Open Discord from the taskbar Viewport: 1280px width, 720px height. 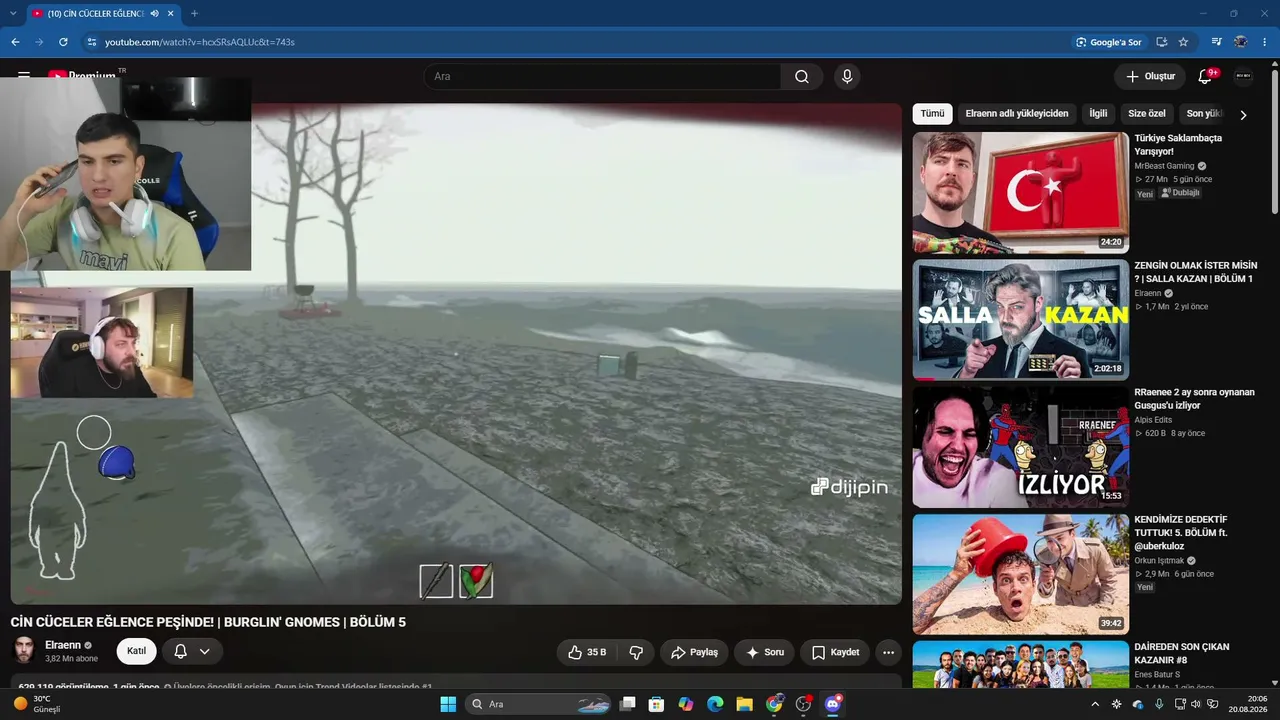pyautogui.click(x=833, y=704)
